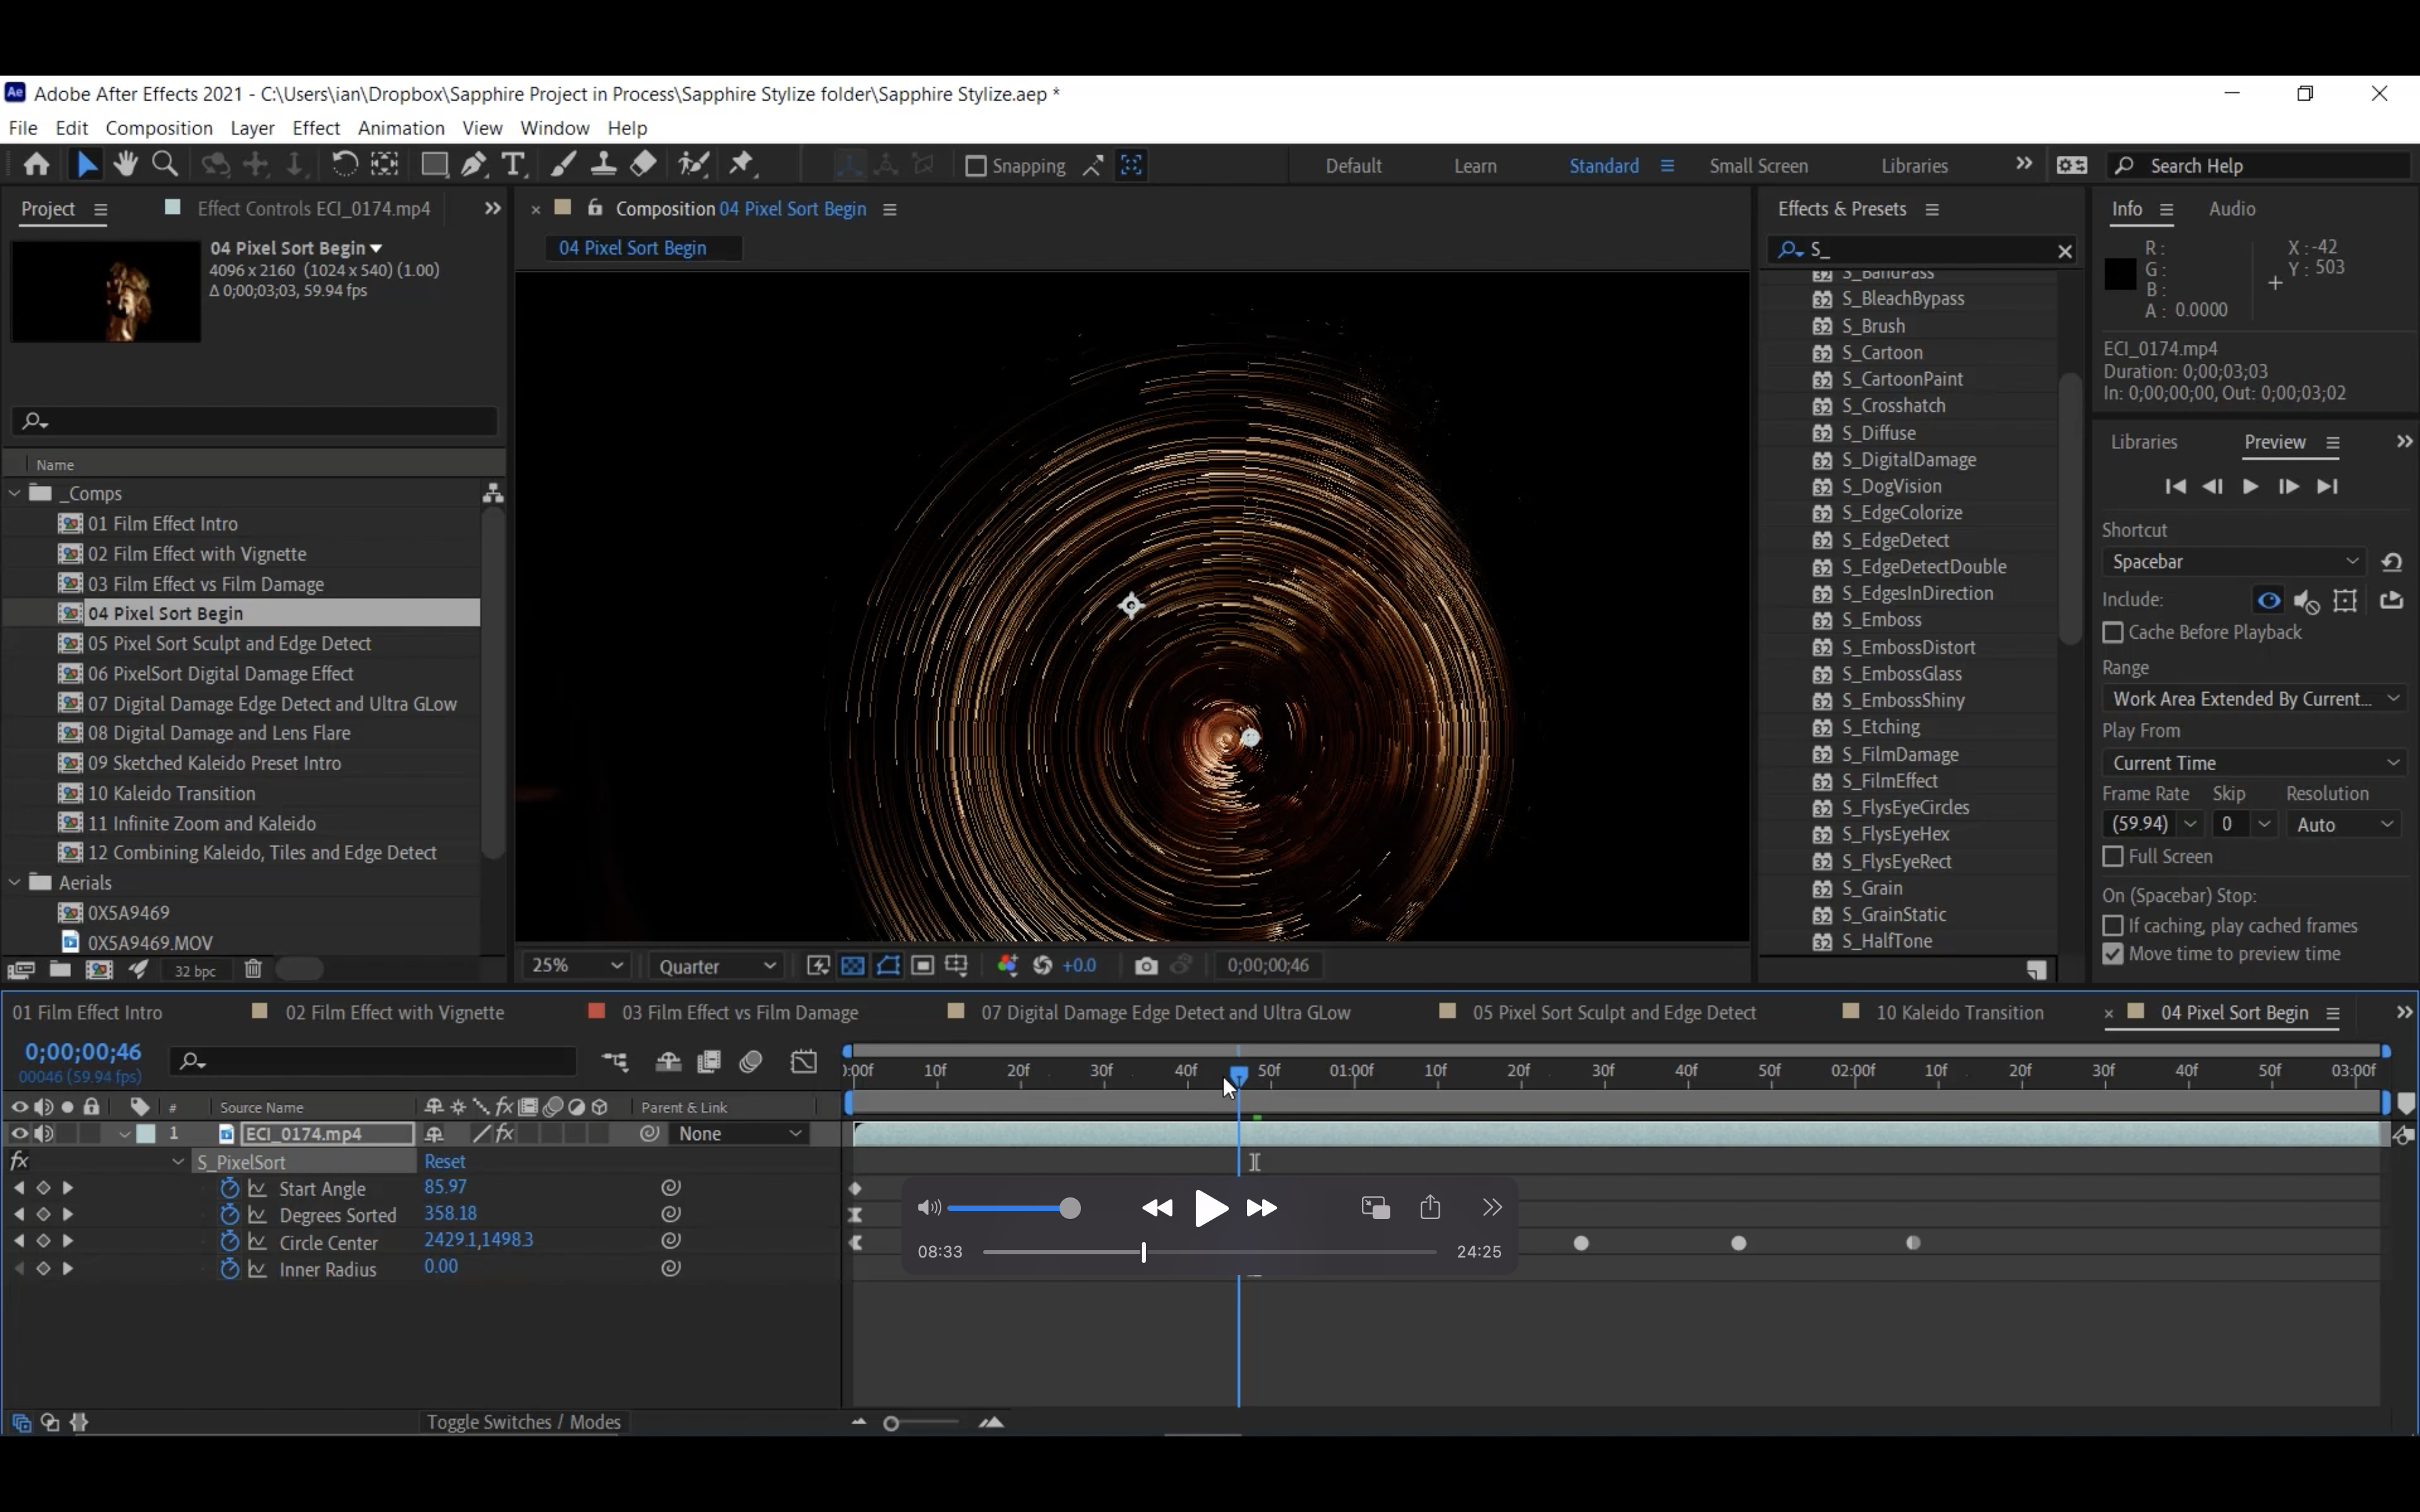Open the Spacebar shortcut dropdown

(x=2235, y=562)
